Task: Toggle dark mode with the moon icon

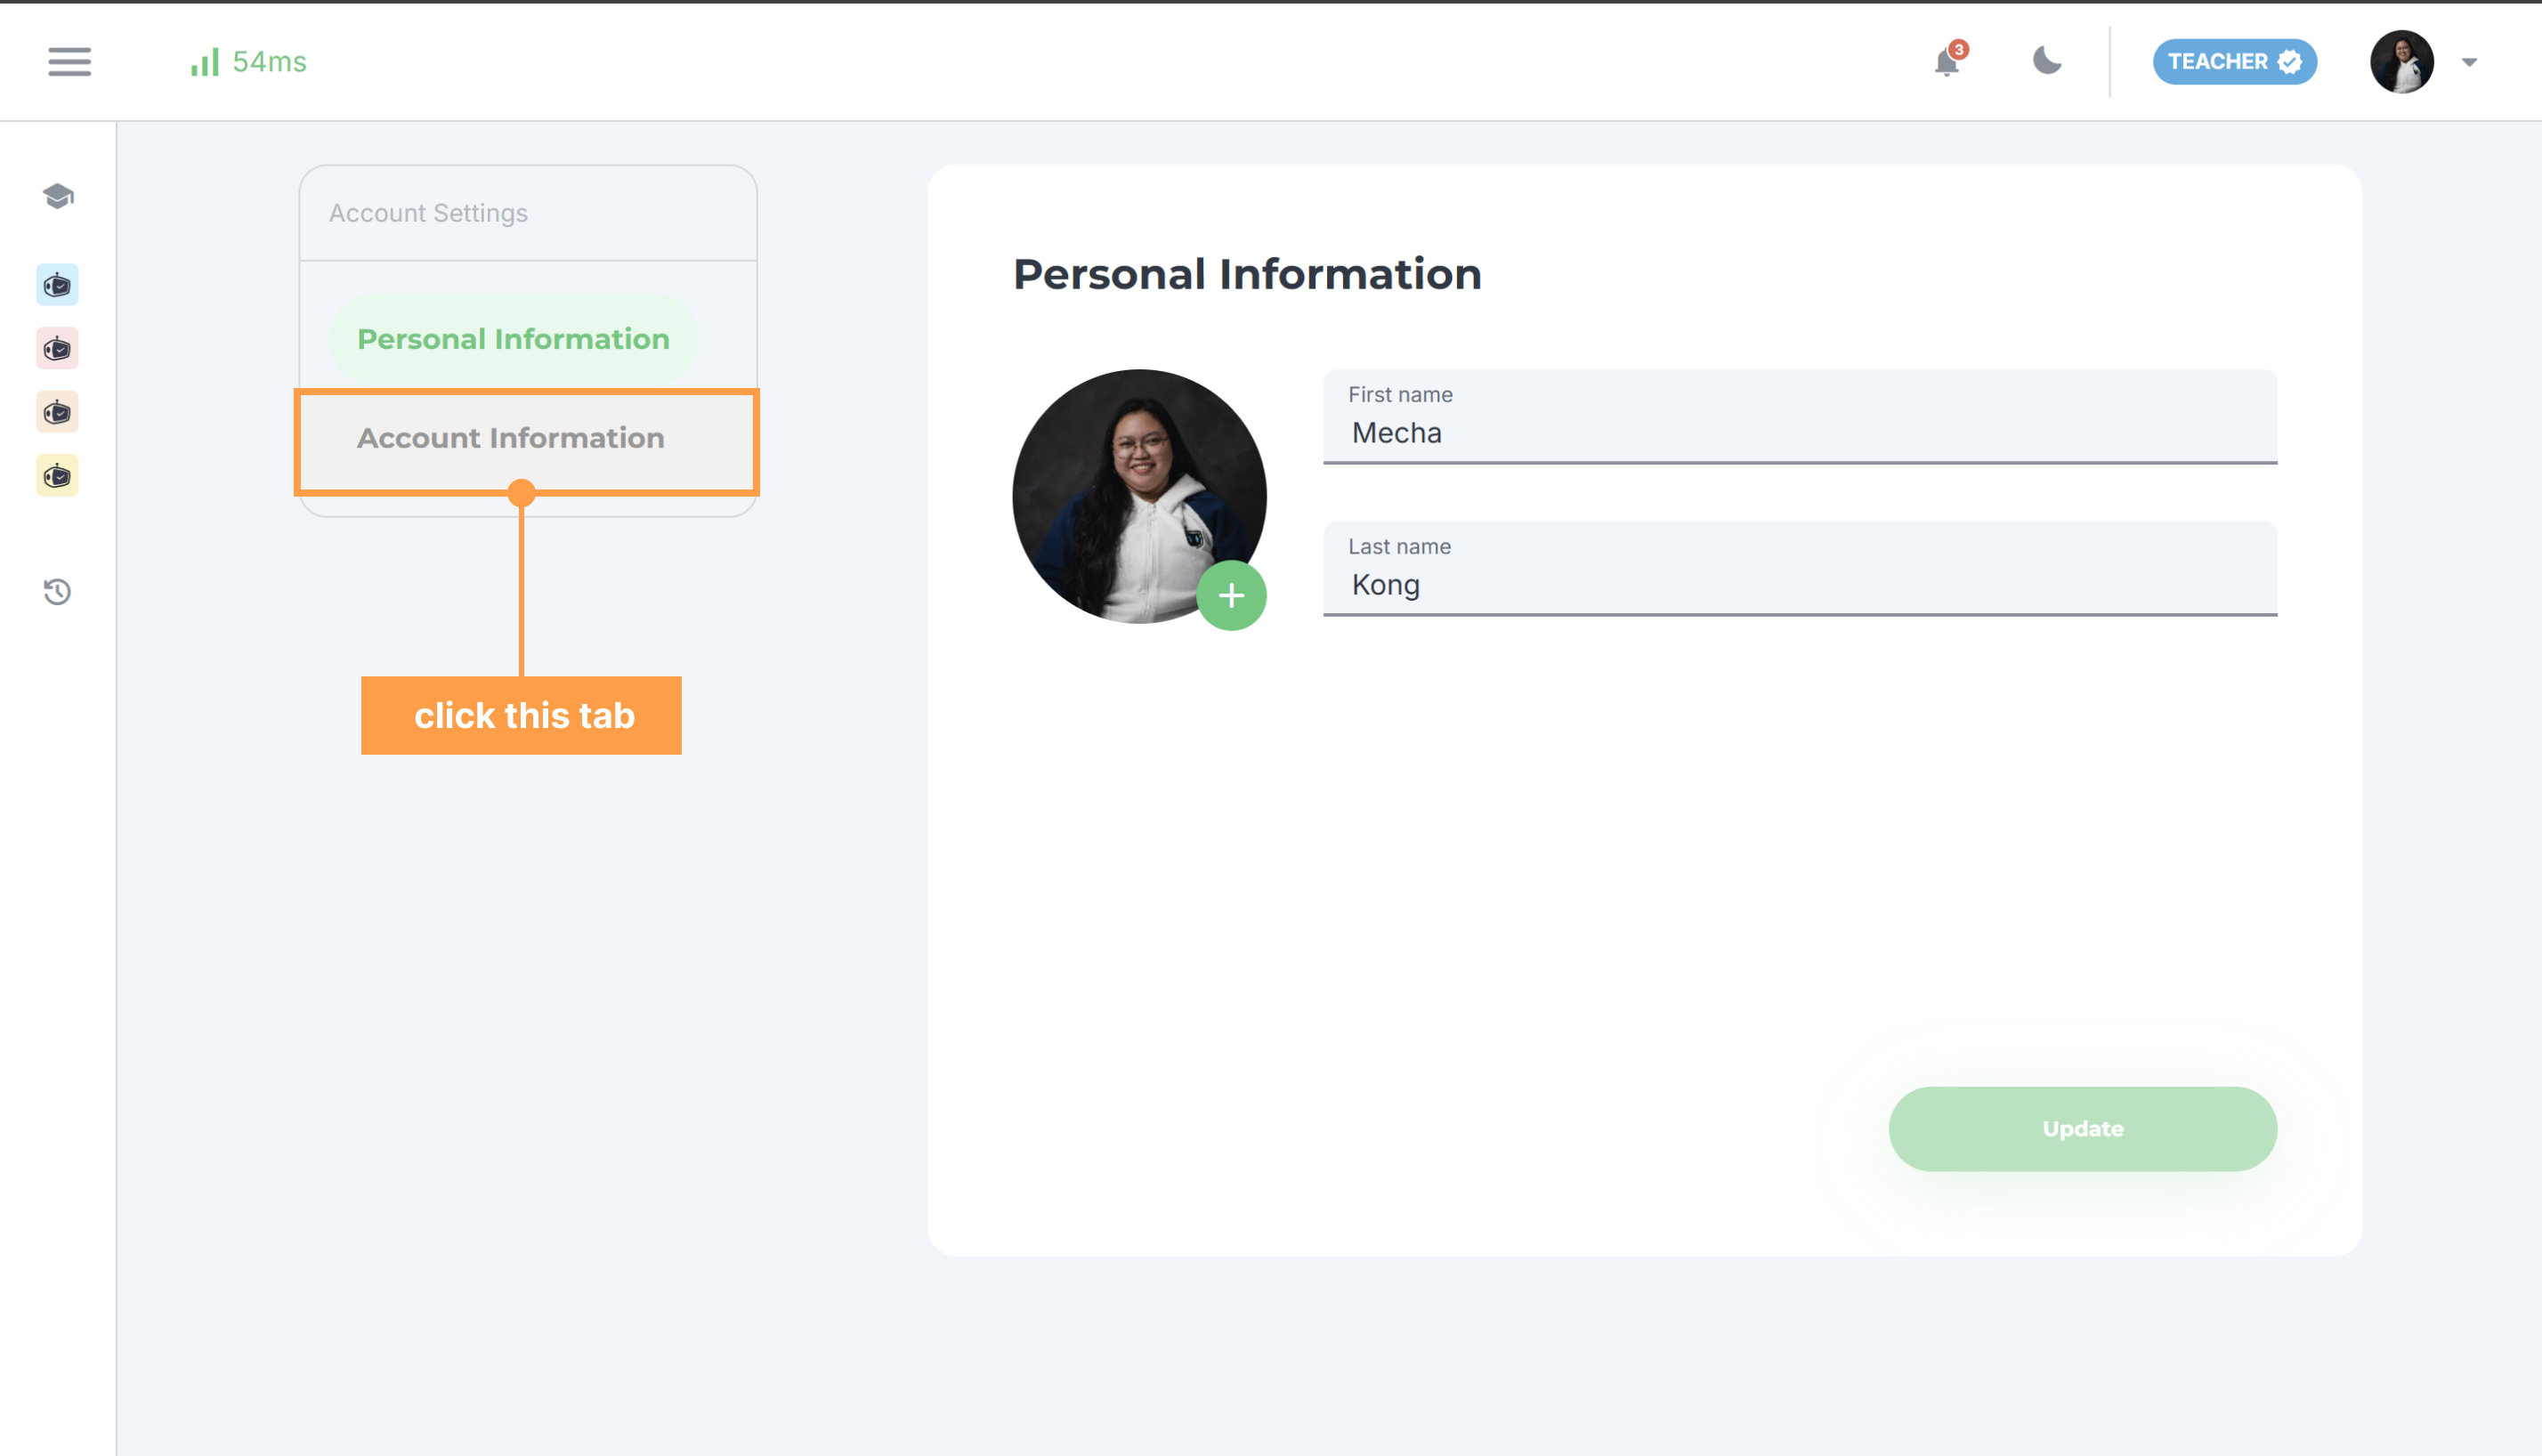Action: point(2047,62)
